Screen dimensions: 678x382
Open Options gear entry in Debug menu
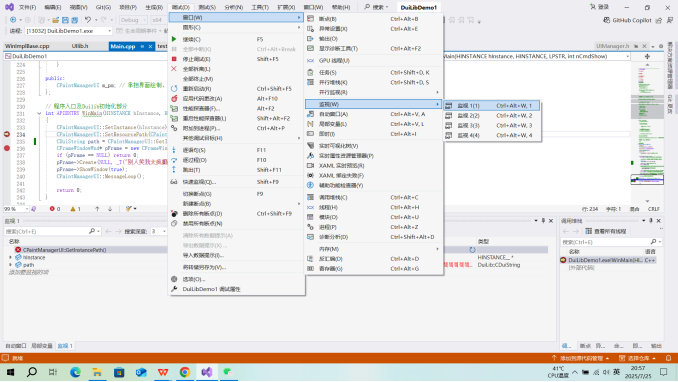(x=237, y=279)
